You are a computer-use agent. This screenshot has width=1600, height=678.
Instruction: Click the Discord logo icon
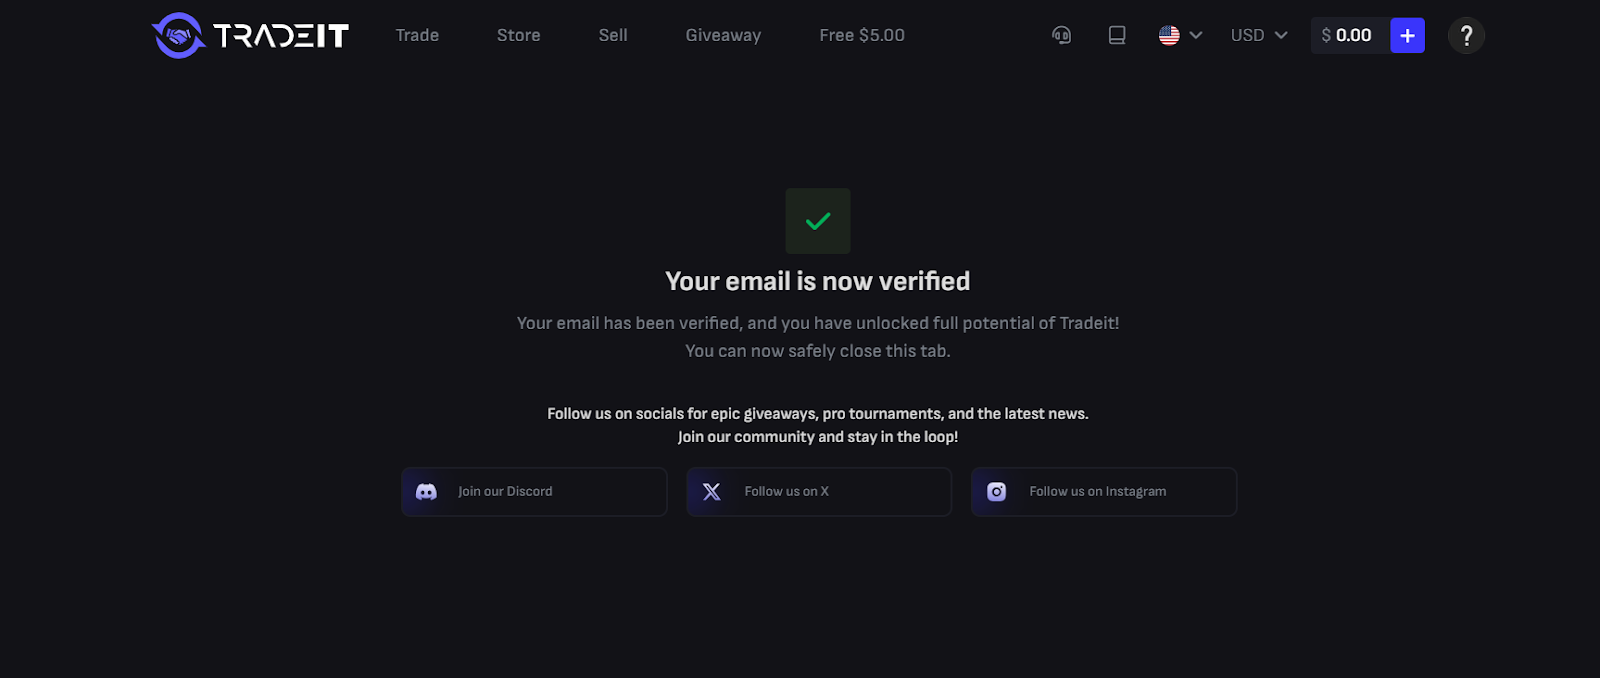[426, 492]
